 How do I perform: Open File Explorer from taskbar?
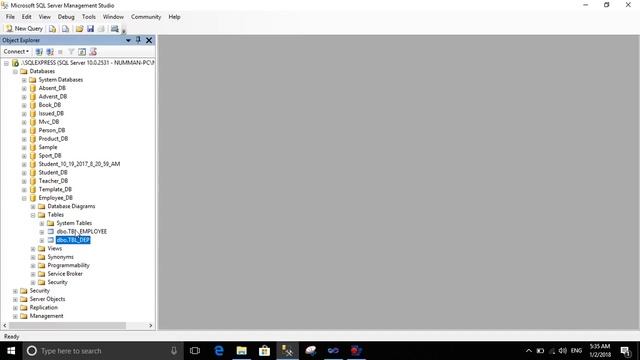(x=242, y=351)
